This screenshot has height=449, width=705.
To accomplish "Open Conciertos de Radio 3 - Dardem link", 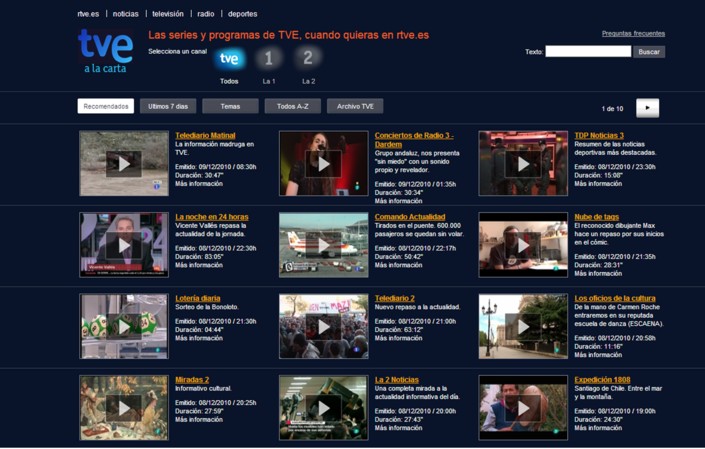I will [414, 140].
